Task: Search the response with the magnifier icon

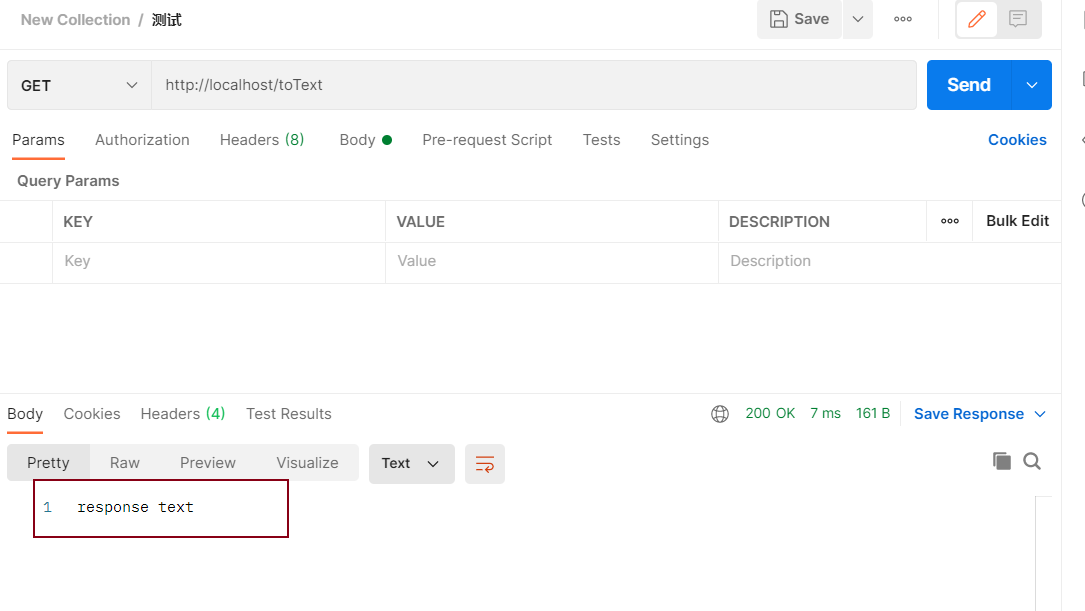Action: [1032, 461]
